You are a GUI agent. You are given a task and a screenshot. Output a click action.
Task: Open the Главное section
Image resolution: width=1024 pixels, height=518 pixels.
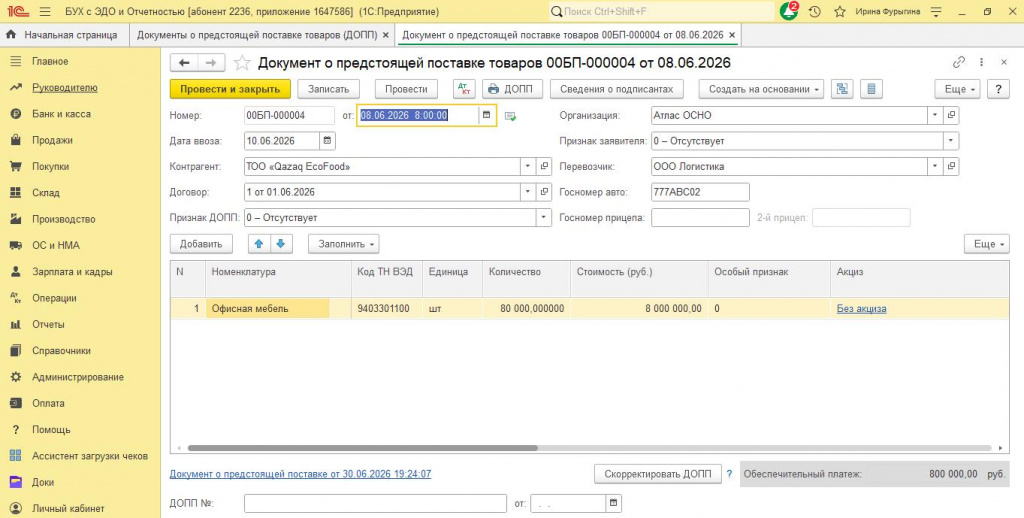pos(50,61)
